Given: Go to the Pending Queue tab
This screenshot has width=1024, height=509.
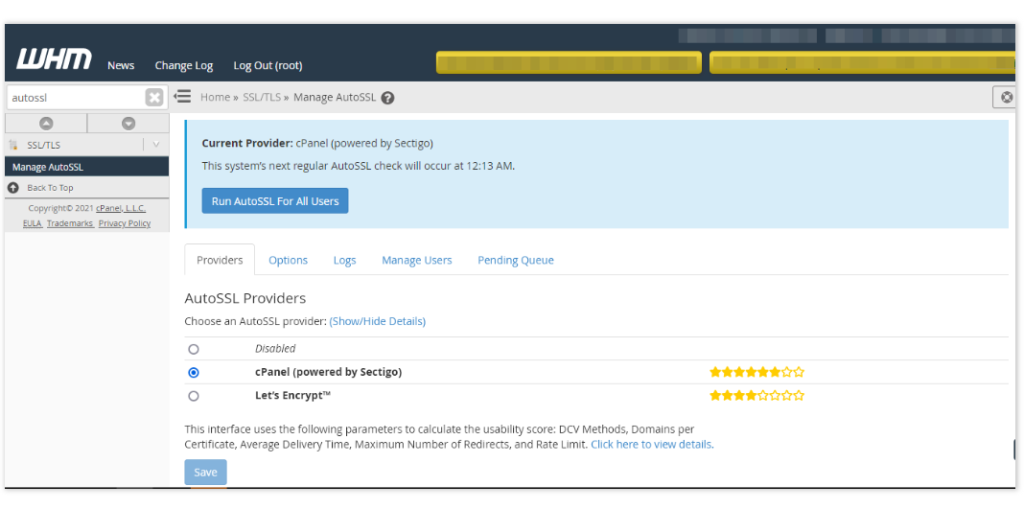Looking at the screenshot, I should [515, 260].
